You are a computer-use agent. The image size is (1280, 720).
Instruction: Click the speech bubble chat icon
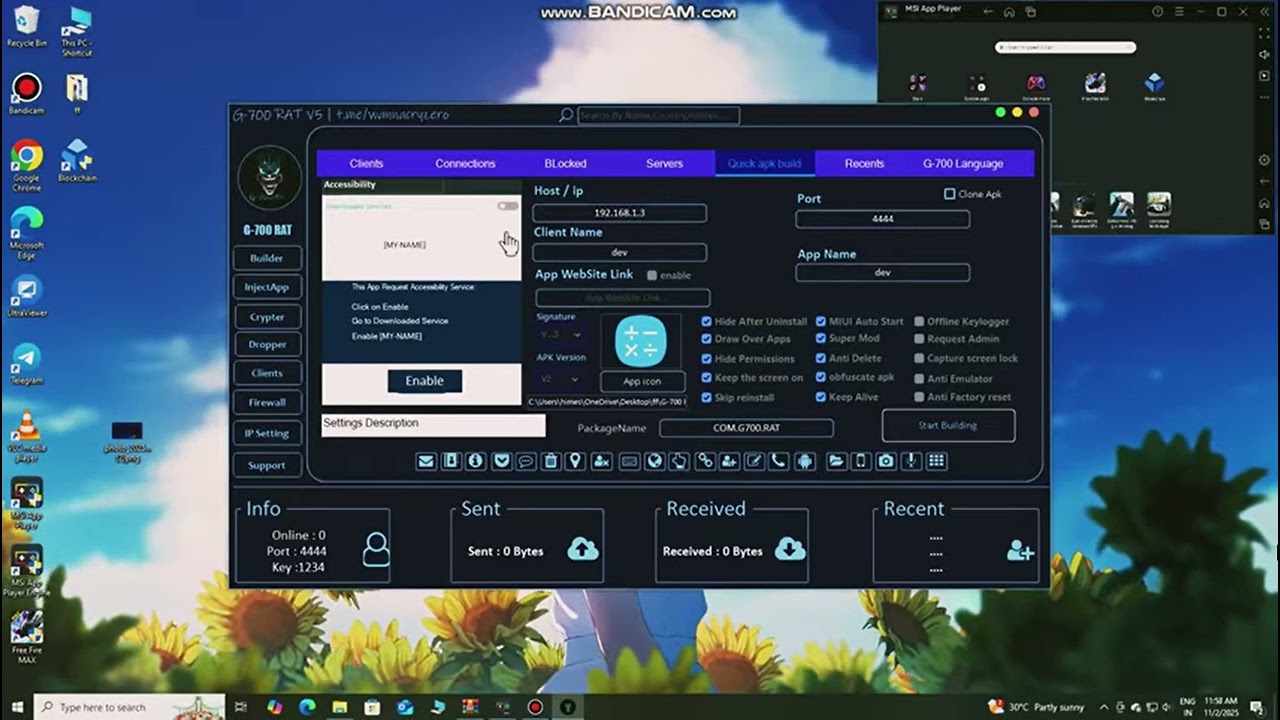[525, 461]
